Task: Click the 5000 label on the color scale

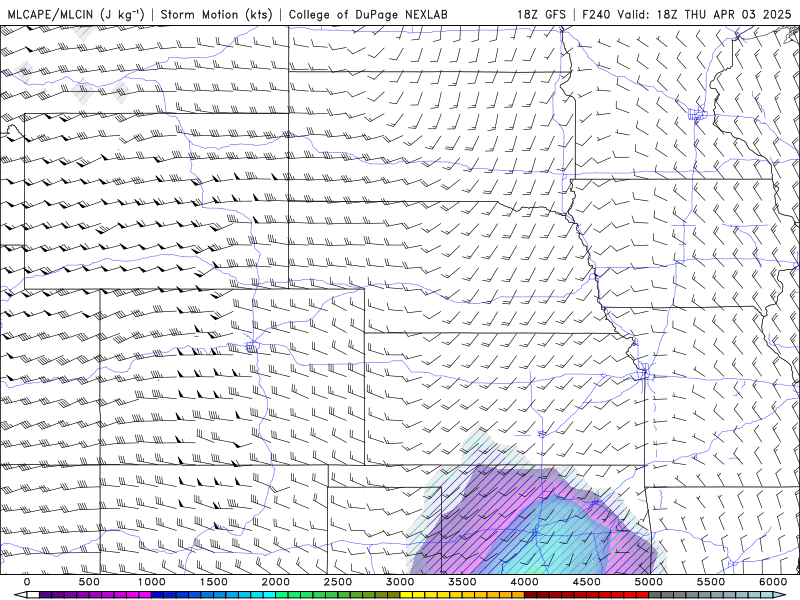Action: 649,582
